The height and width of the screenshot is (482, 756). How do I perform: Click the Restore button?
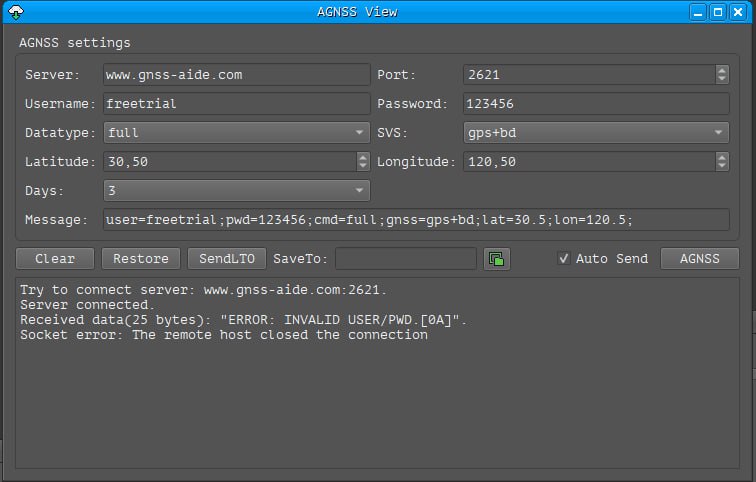tap(141, 259)
